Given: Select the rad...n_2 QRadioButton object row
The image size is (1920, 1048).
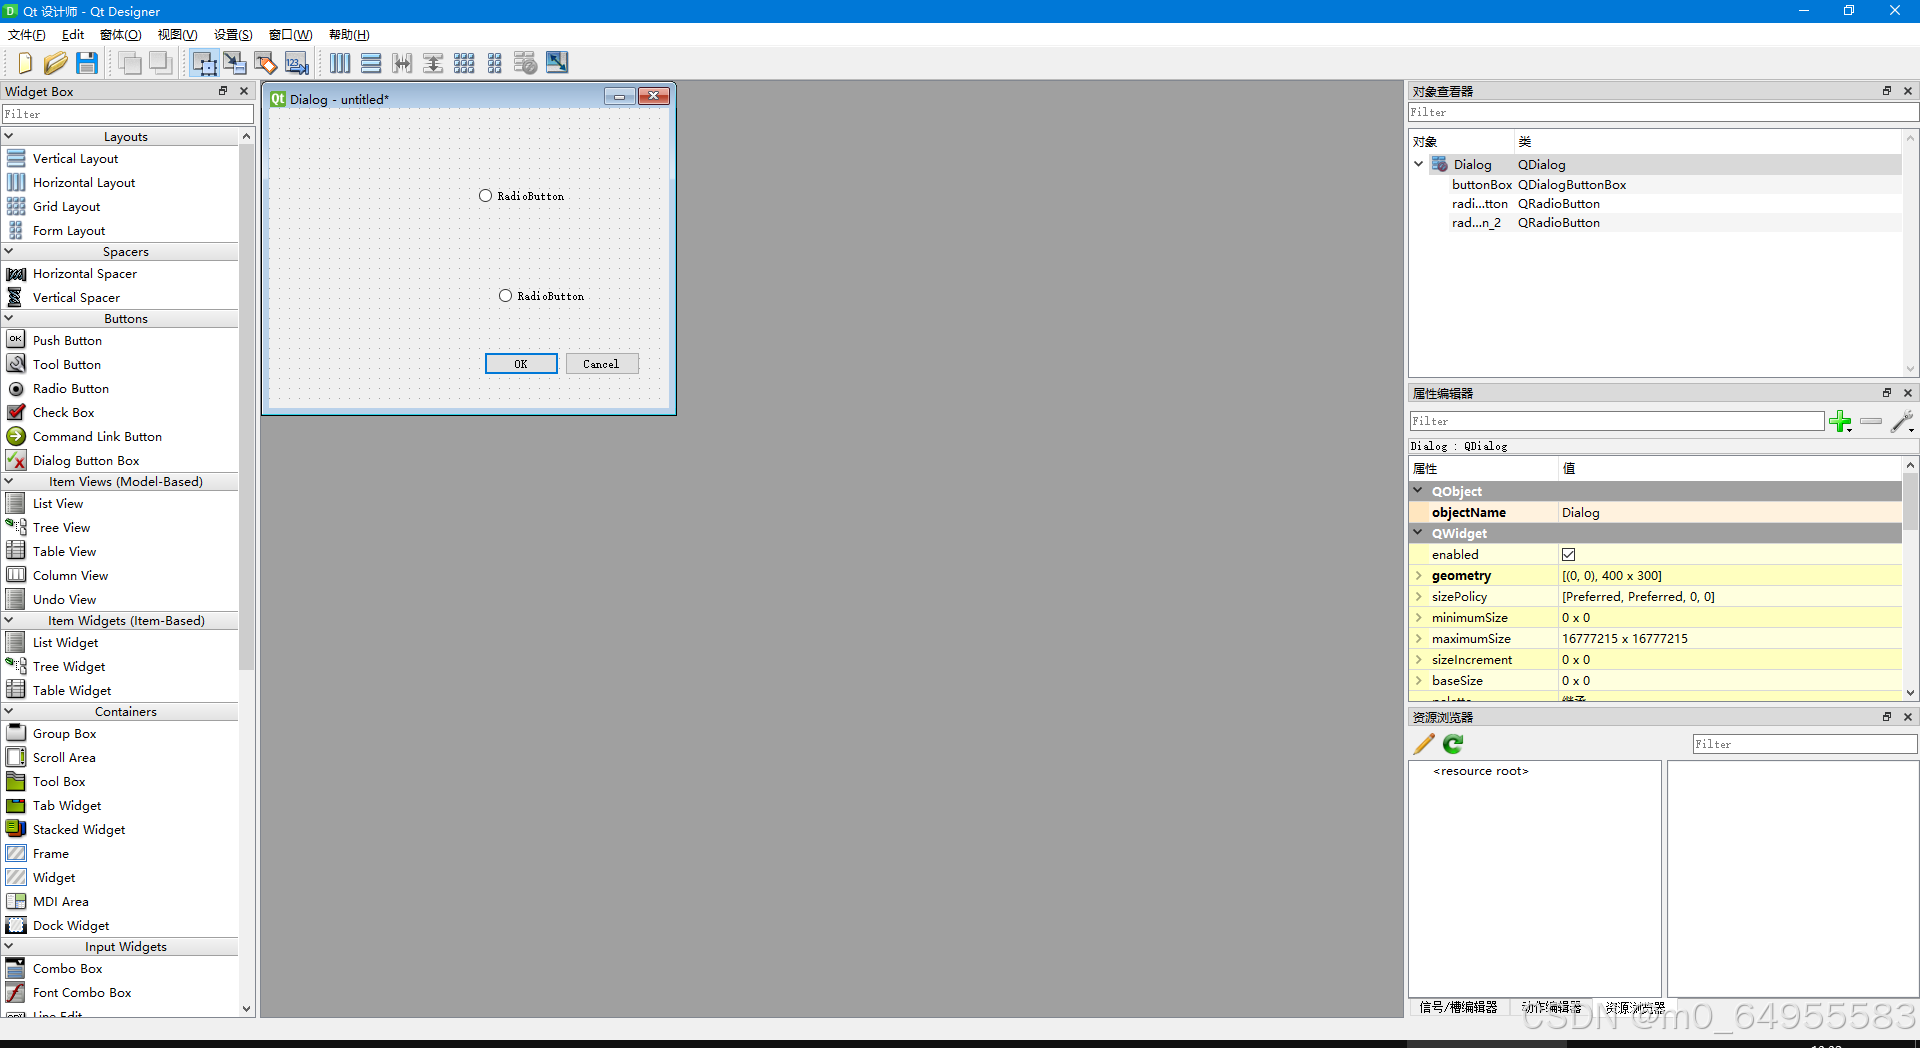Looking at the screenshot, I should click(x=1655, y=223).
